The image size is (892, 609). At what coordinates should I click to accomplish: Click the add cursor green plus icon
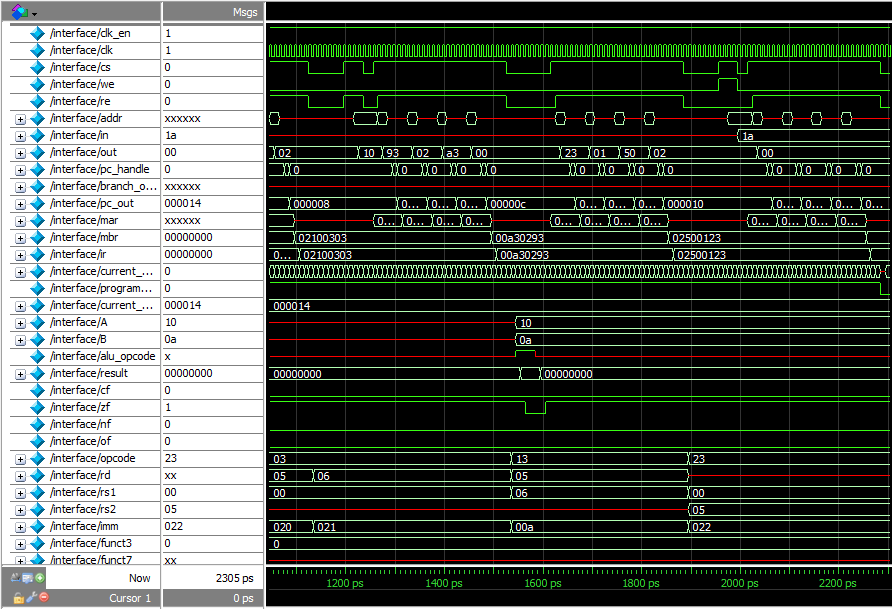(x=40, y=577)
